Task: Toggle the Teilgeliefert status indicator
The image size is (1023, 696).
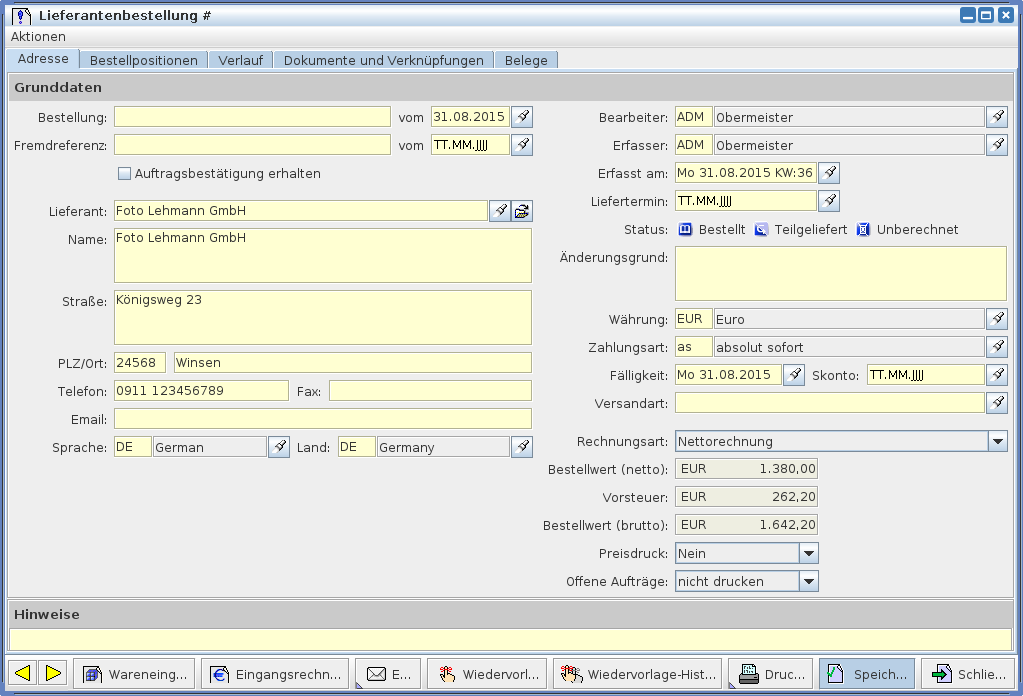Action: point(762,229)
